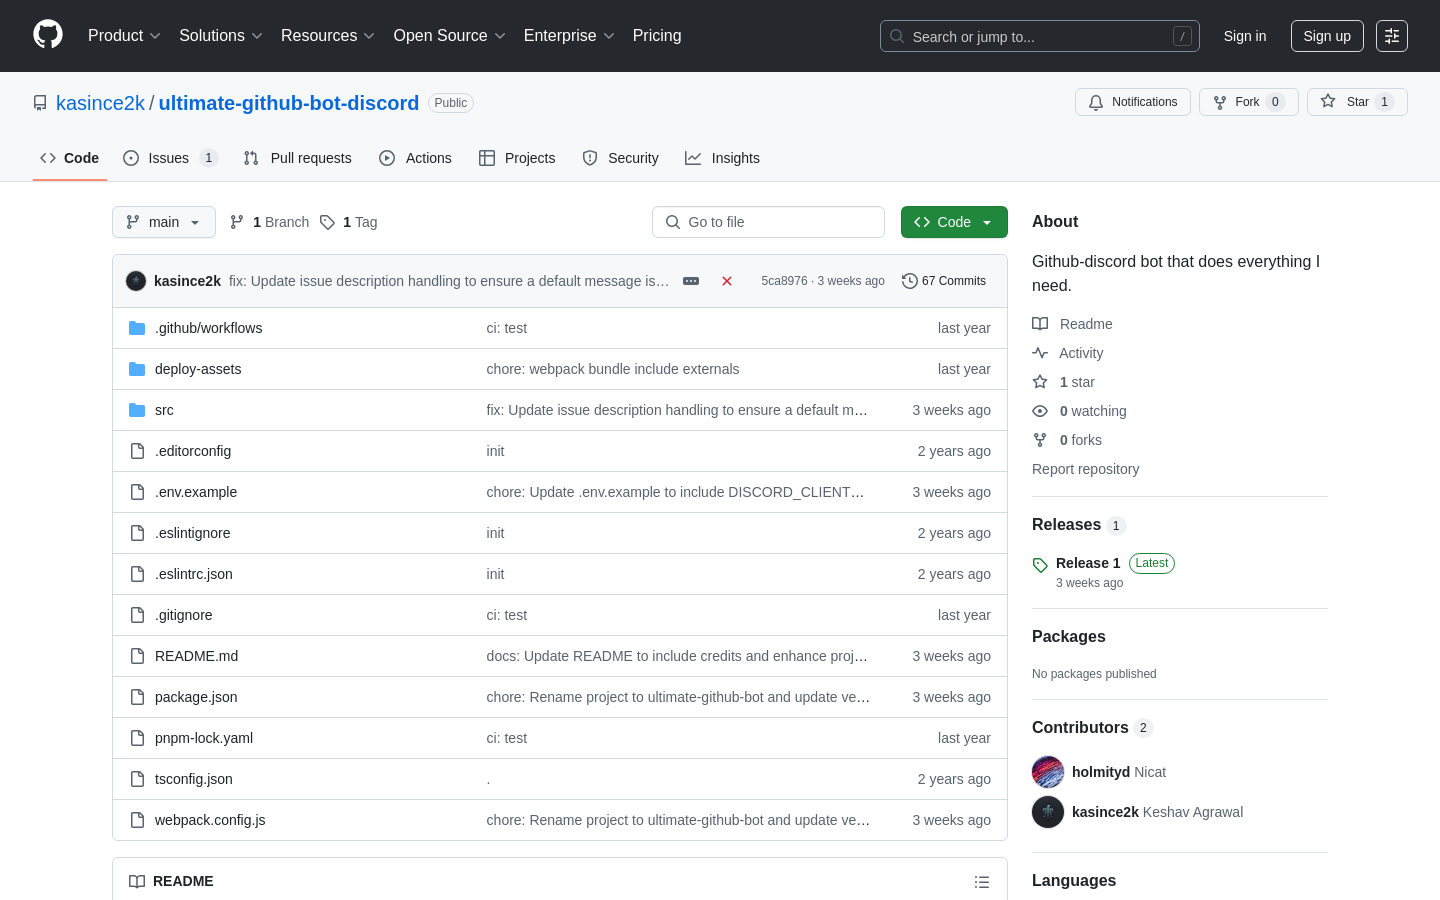Star this repository
The height and width of the screenshot is (900, 1440).
(1357, 102)
